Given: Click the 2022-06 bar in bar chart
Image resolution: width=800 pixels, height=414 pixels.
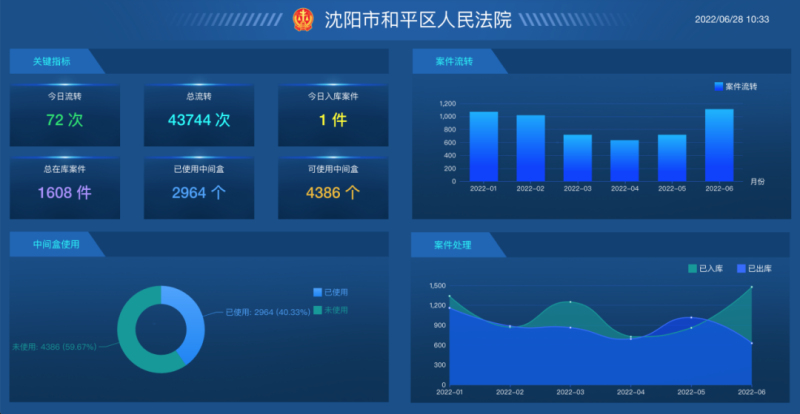Looking at the screenshot, I should (x=719, y=146).
